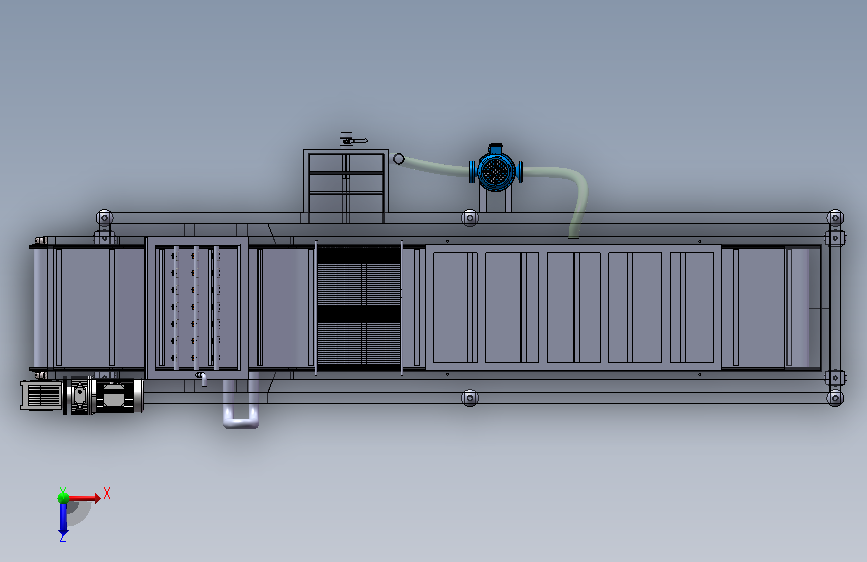Click the red X axis label
Viewport: 867px width, 562px height.
pyautogui.click(x=107, y=493)
